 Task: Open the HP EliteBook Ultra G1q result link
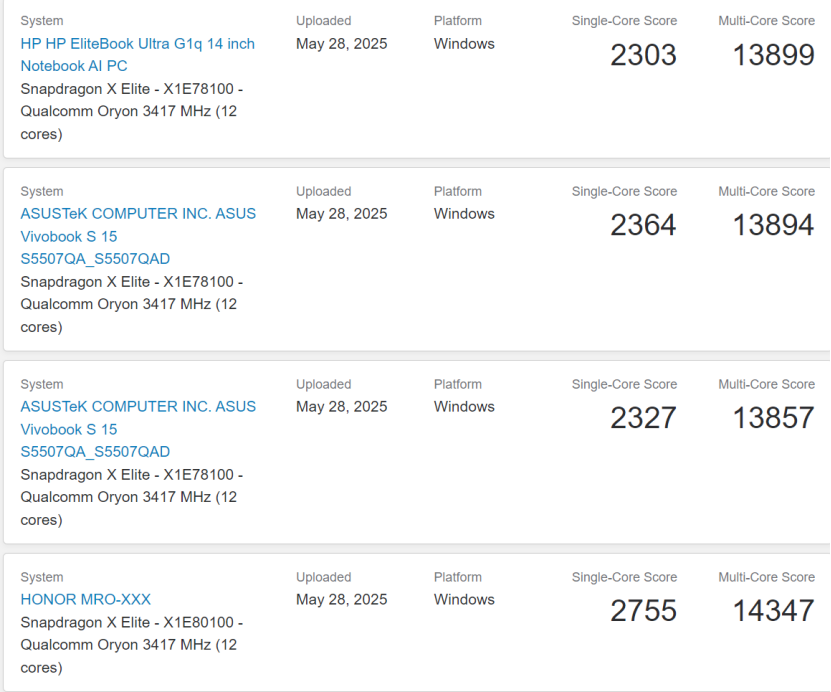tap(137, 55)
